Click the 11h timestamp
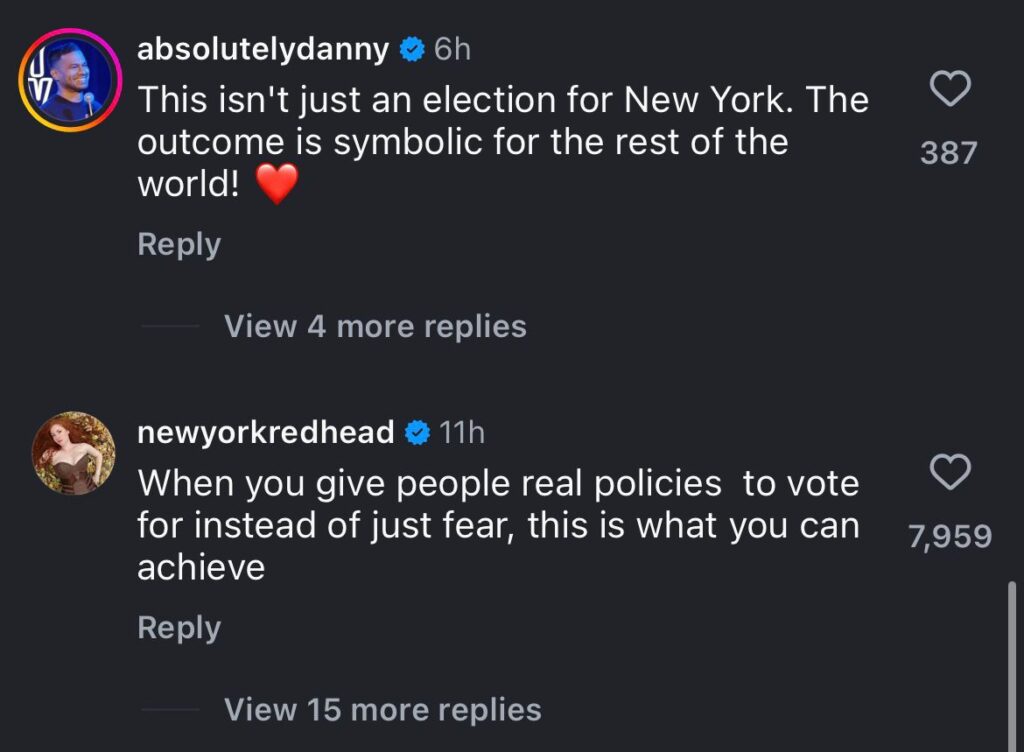This screenshot has height=752, width=1024. (x=462, y=433)
